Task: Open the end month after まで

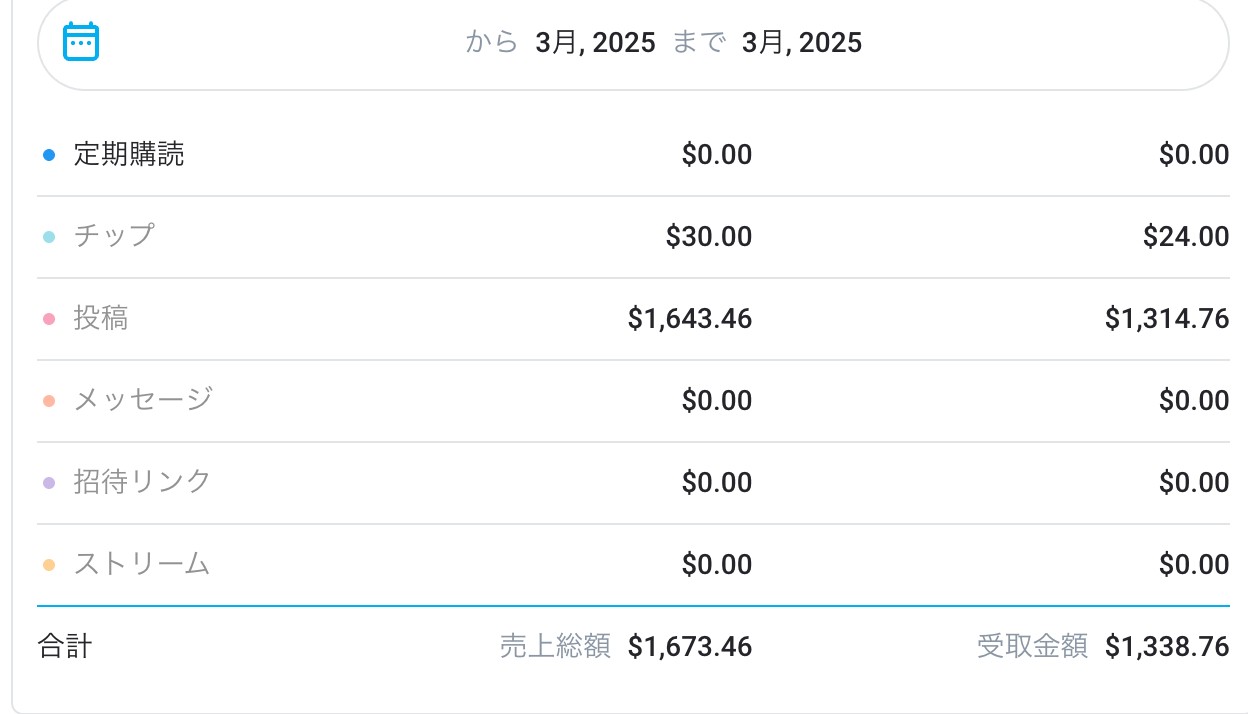Action: pyautogui.click(x=801, y=42)
